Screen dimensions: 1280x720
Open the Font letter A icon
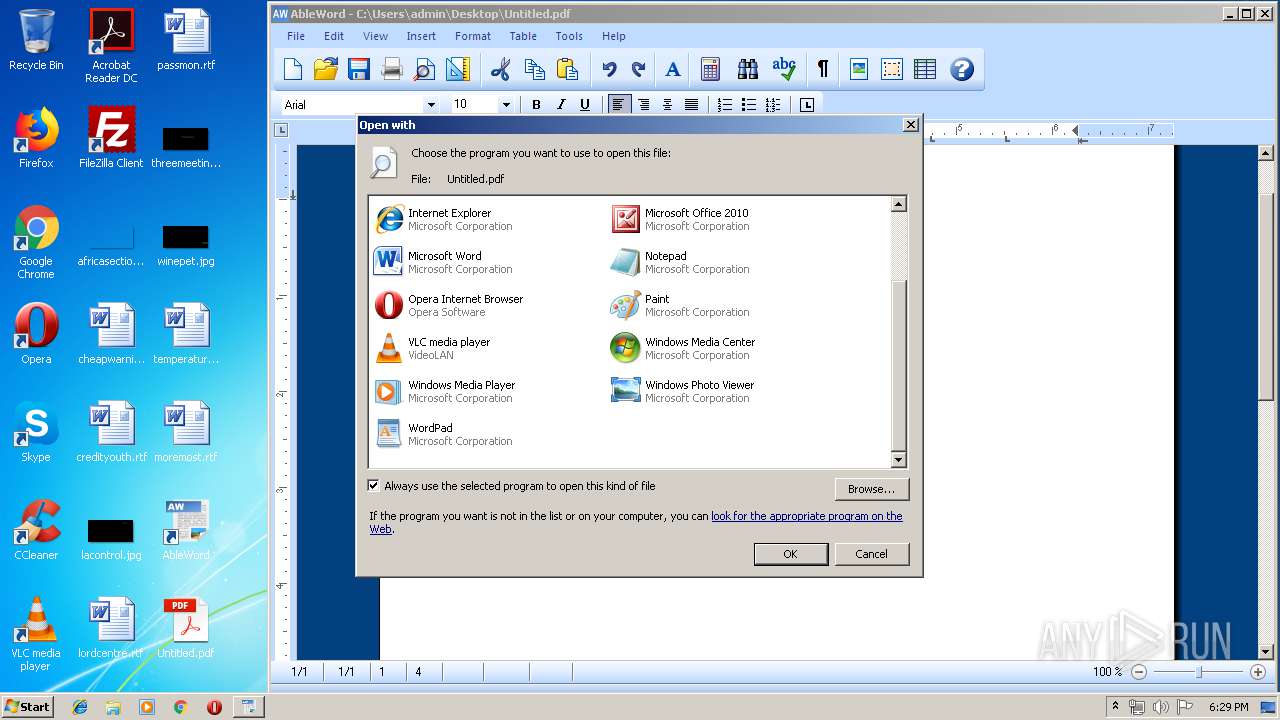pos(673,69)
